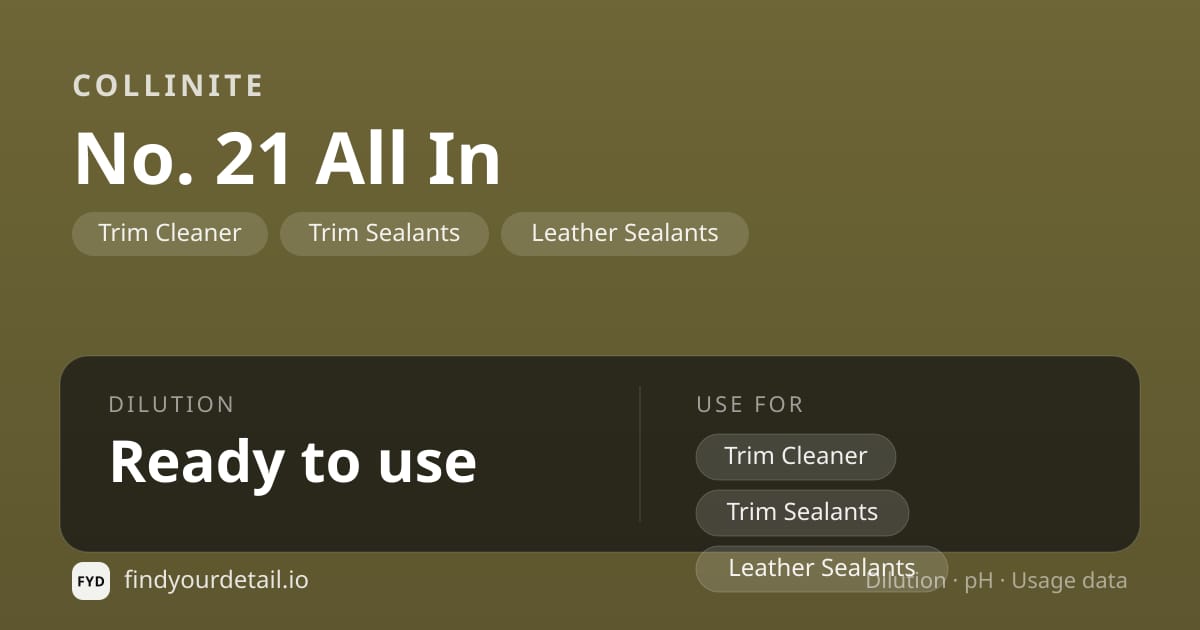Click 'Dilution' in the footer tagline

coord(906,581)
